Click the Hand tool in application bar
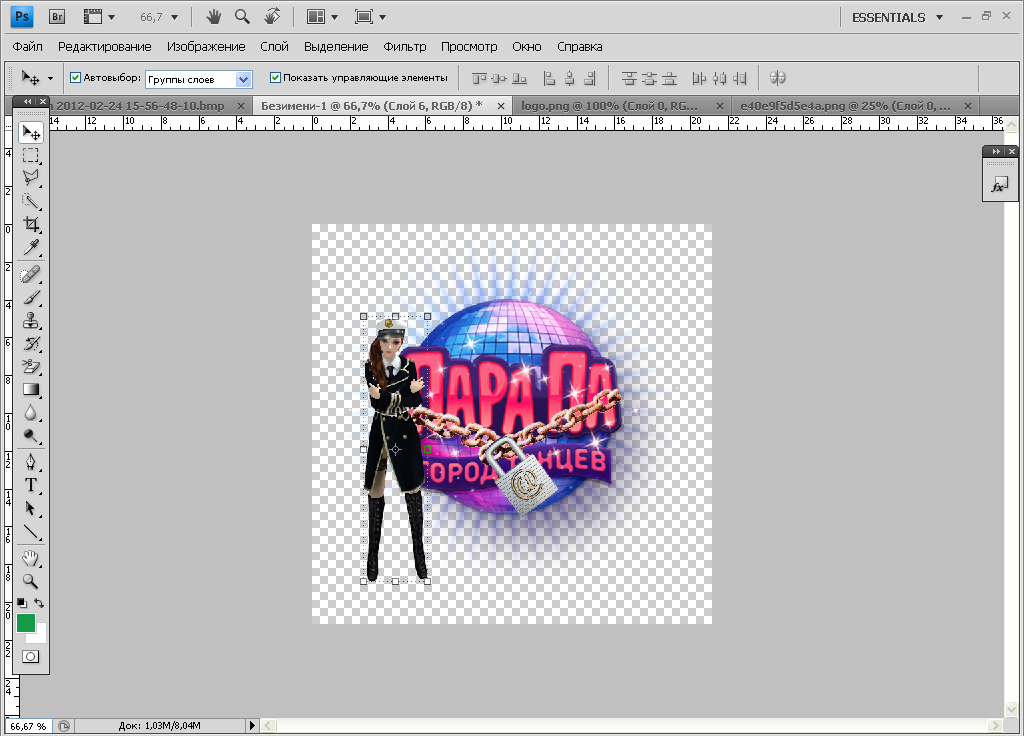Viewport: 1024px width, 736px height. [x=214, y=17]
